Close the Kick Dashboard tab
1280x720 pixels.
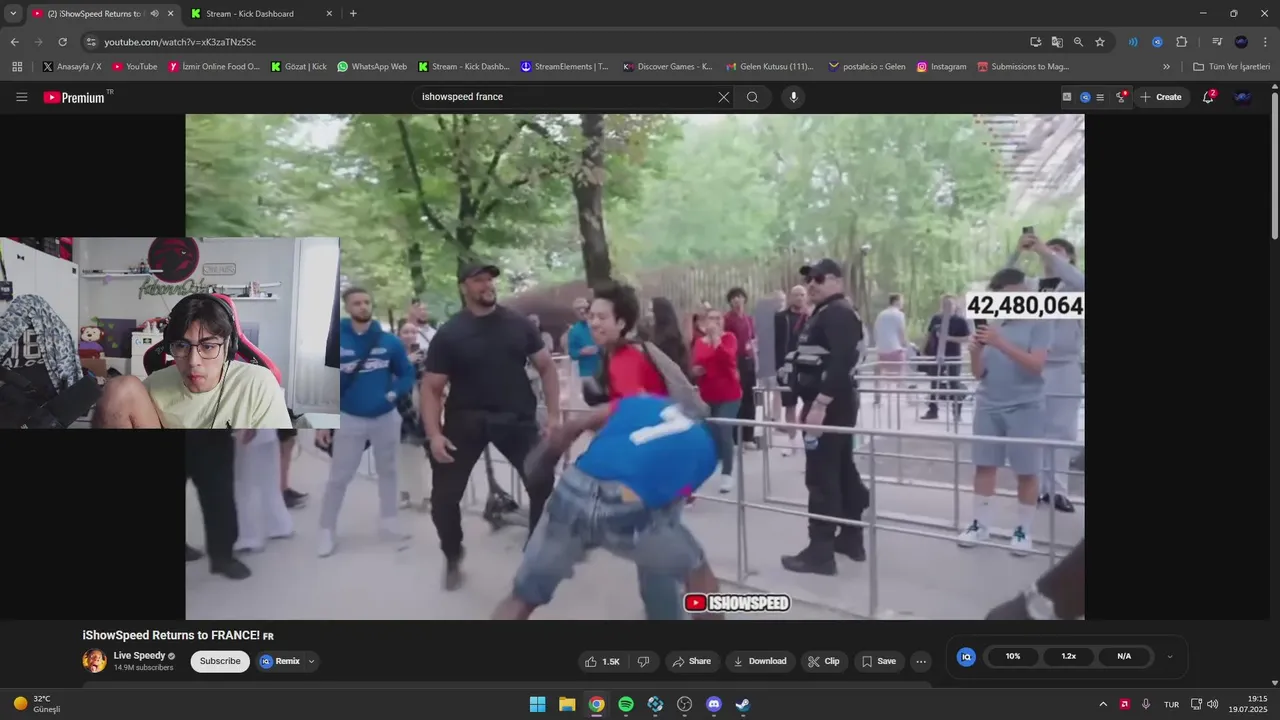pyautogui.click(x=329, y=14)
